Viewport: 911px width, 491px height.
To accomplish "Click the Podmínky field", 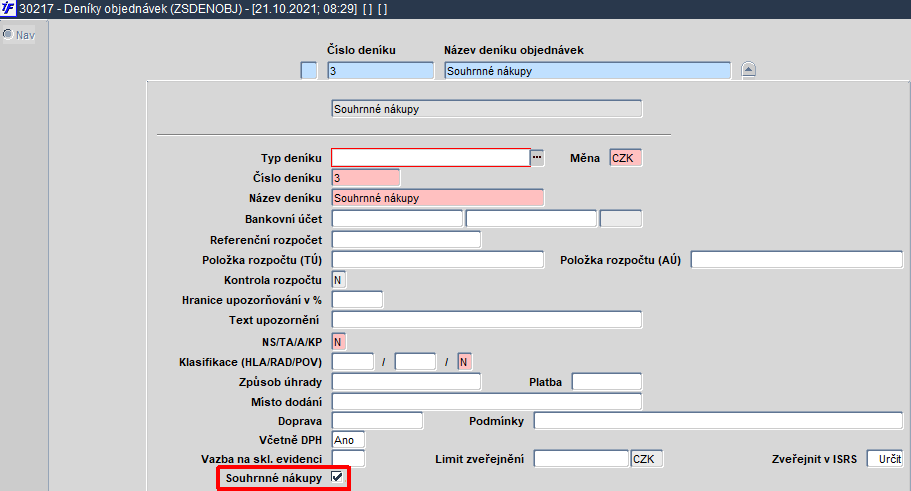I will pyautogui.click(x=718, y=421).
